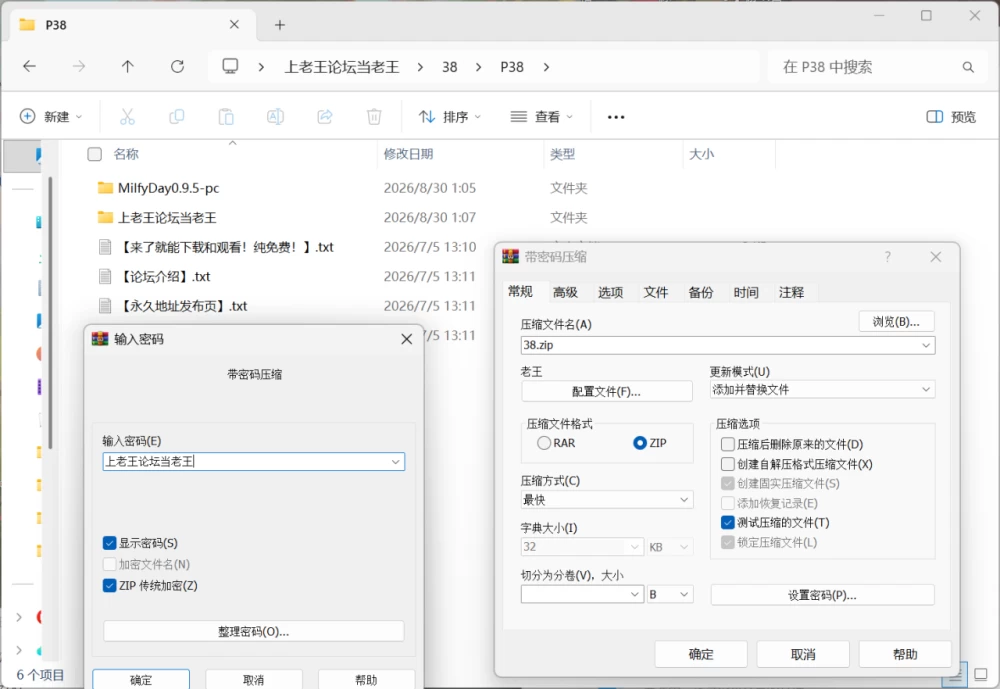Click the This PC monitor icon in address bar
The width and height of the screenshot is (1000, 689).
[x=230, y=66]
